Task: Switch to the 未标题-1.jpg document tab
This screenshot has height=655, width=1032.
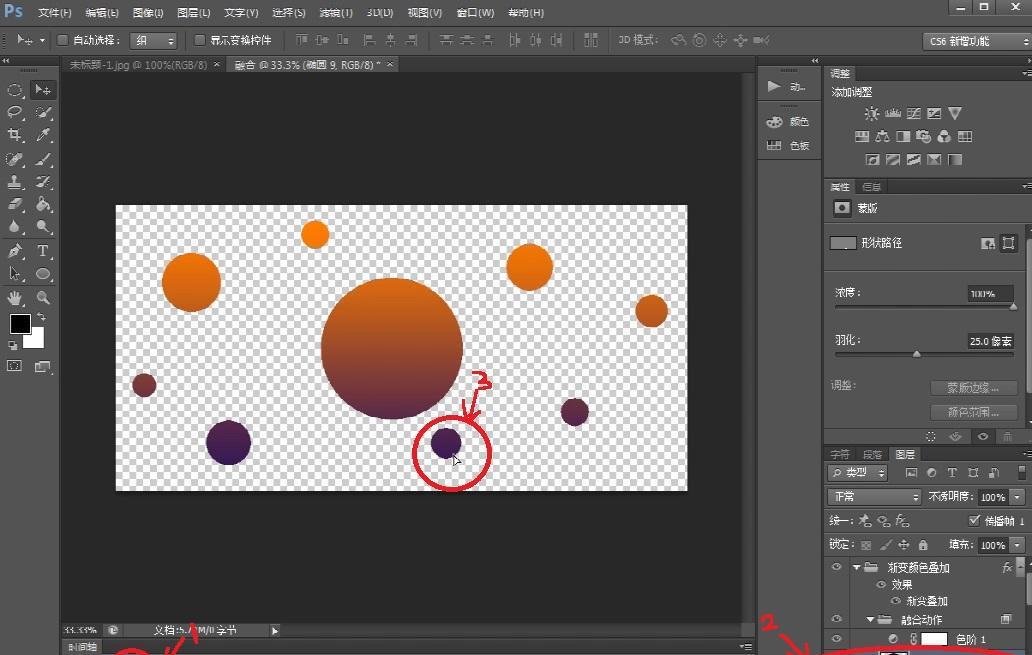Action: pos(138,64)
